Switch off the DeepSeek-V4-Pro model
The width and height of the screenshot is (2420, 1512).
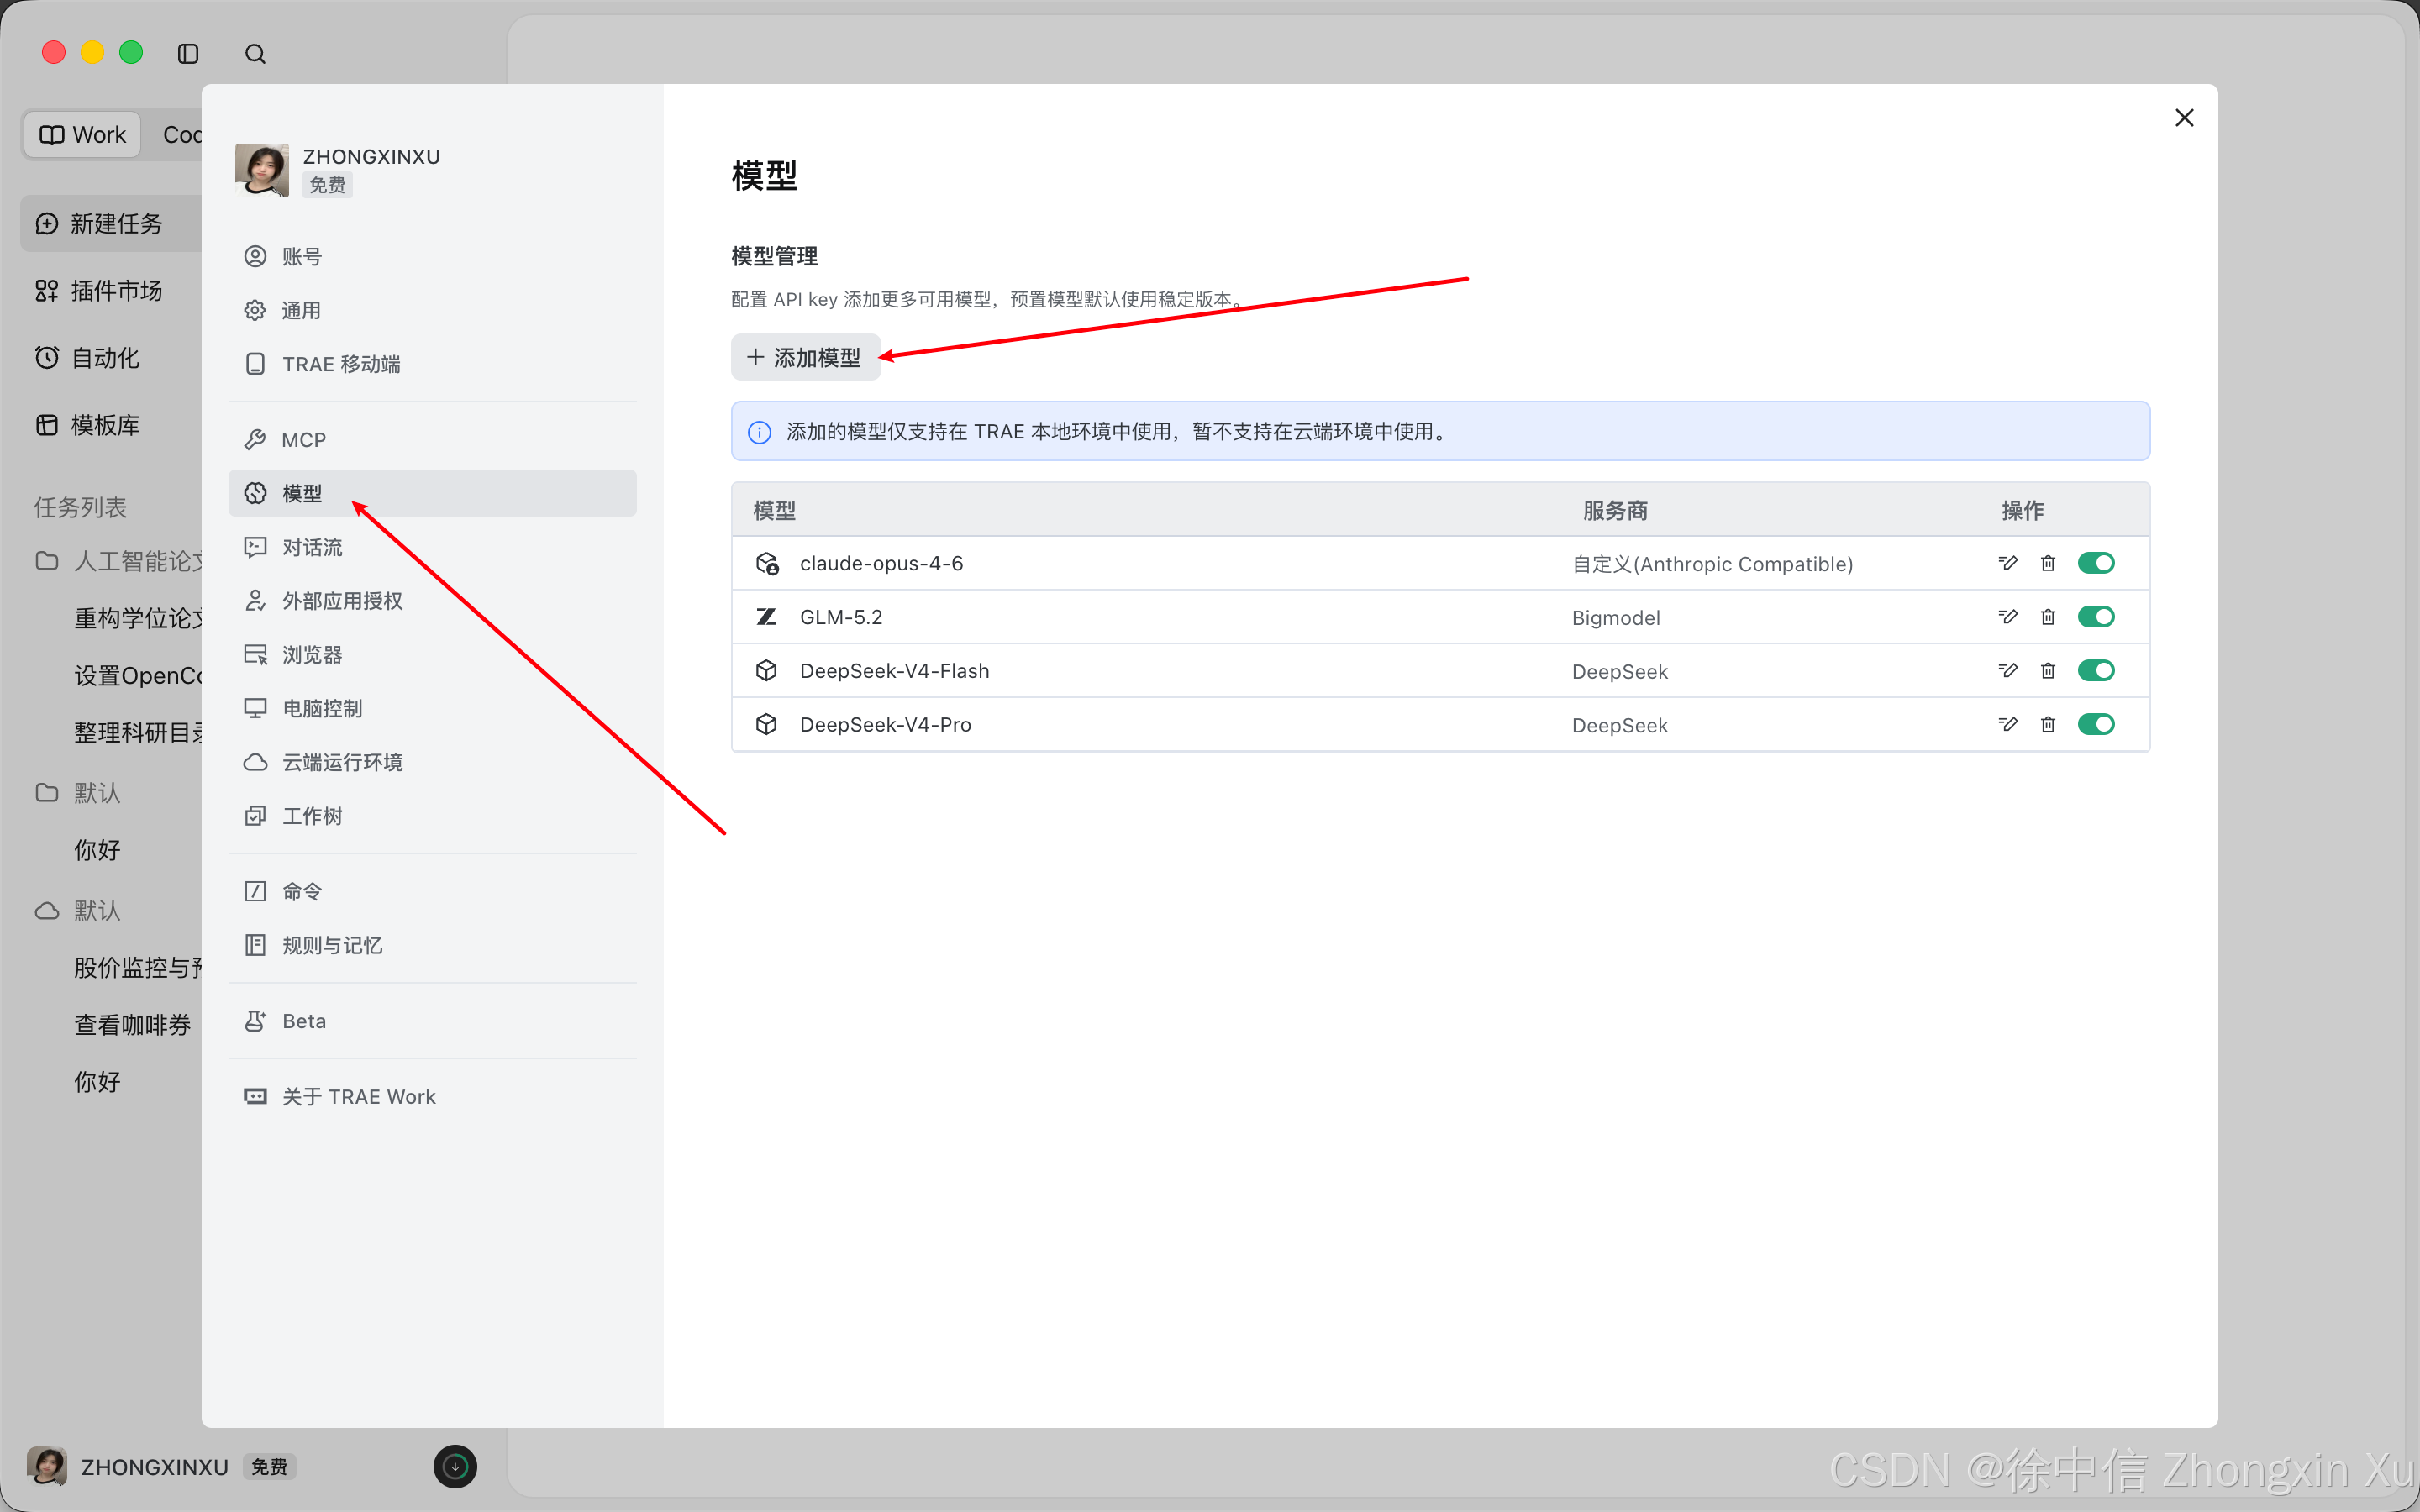pos(2096,724)
